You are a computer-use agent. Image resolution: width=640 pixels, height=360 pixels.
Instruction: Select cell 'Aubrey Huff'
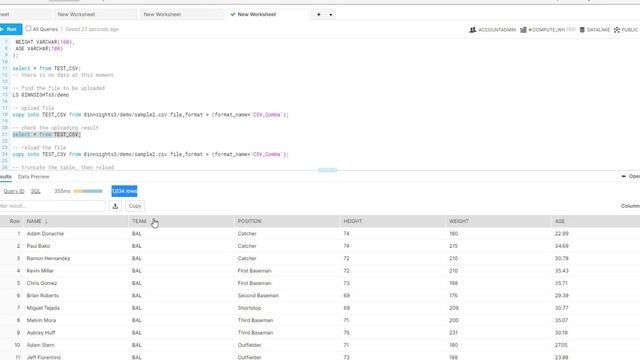point(41,333)
